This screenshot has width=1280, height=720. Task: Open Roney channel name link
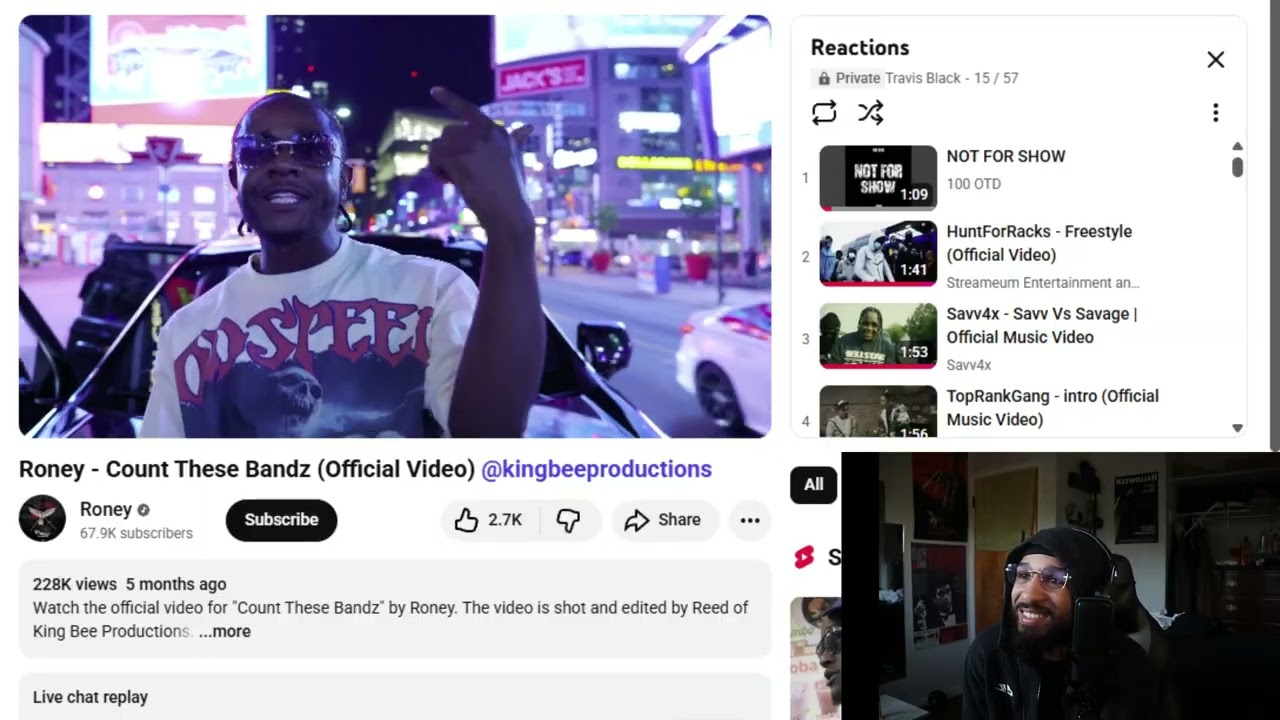point(106,510)
